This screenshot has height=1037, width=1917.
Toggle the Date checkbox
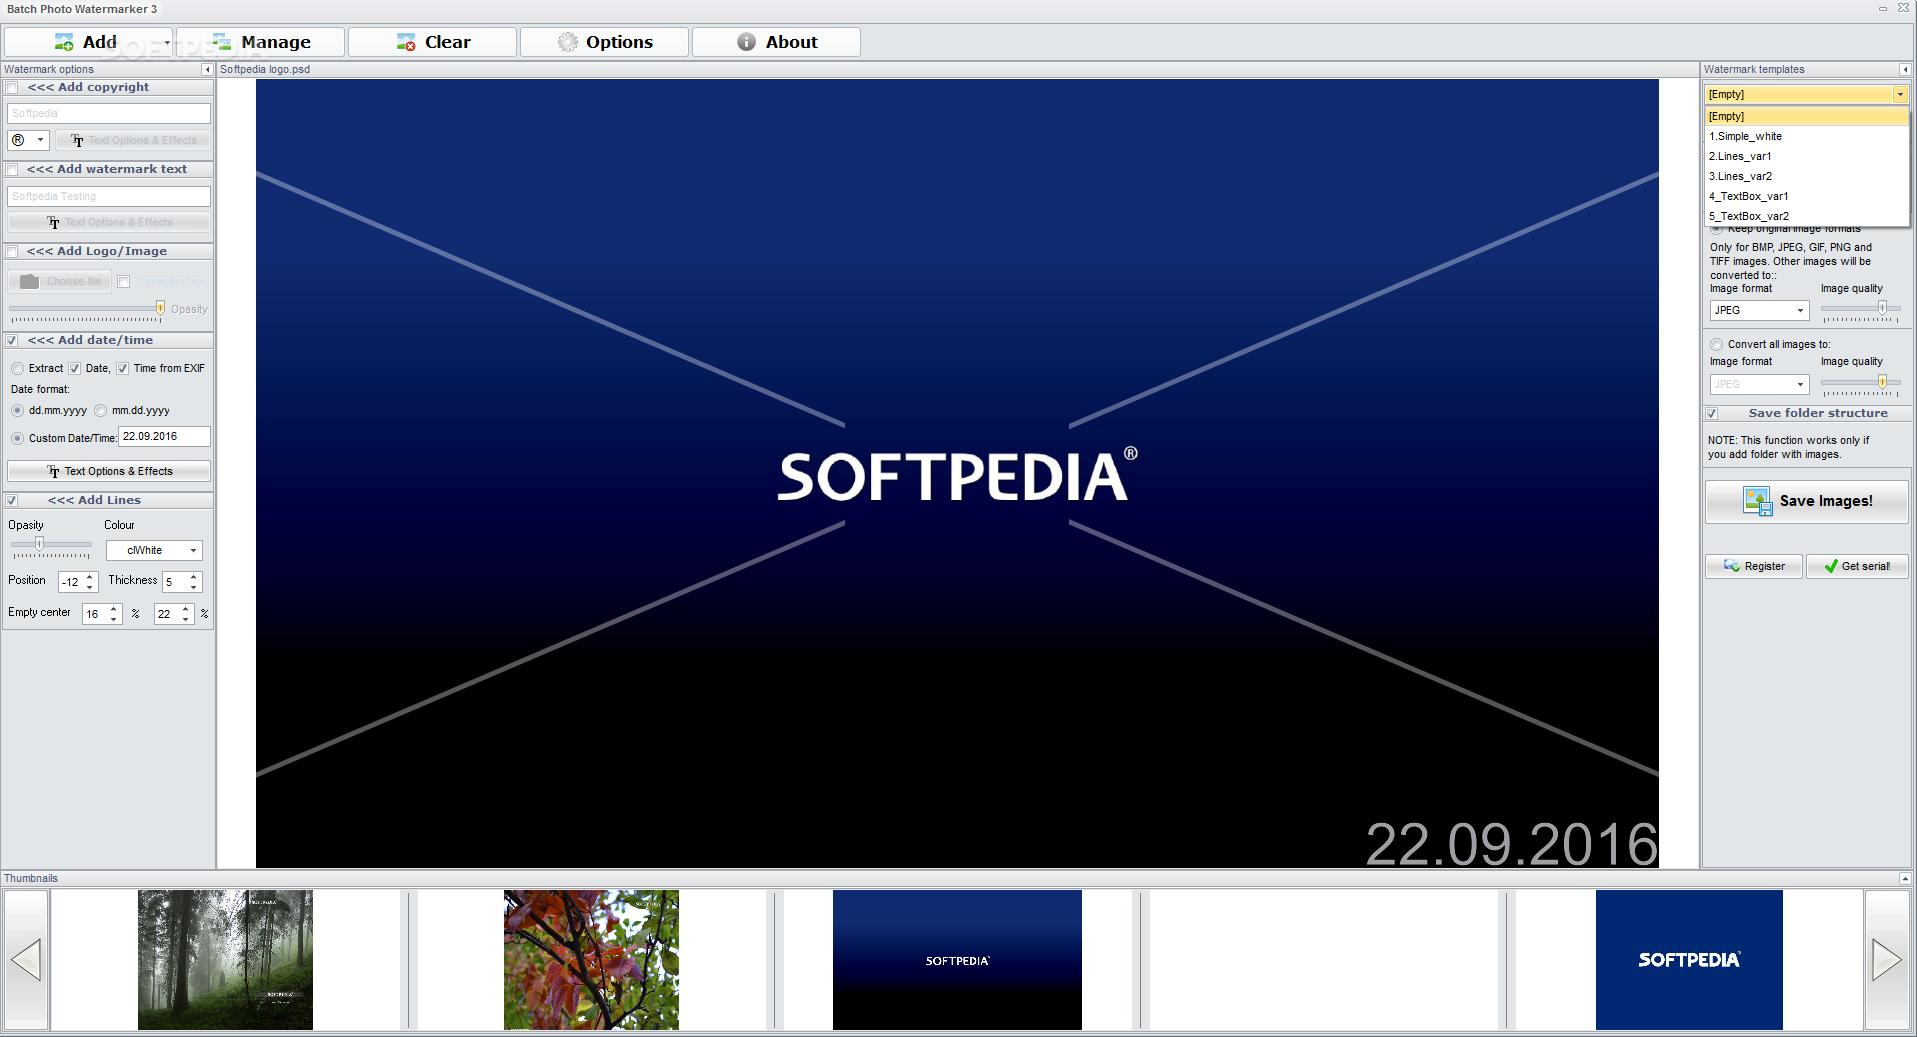74,369
